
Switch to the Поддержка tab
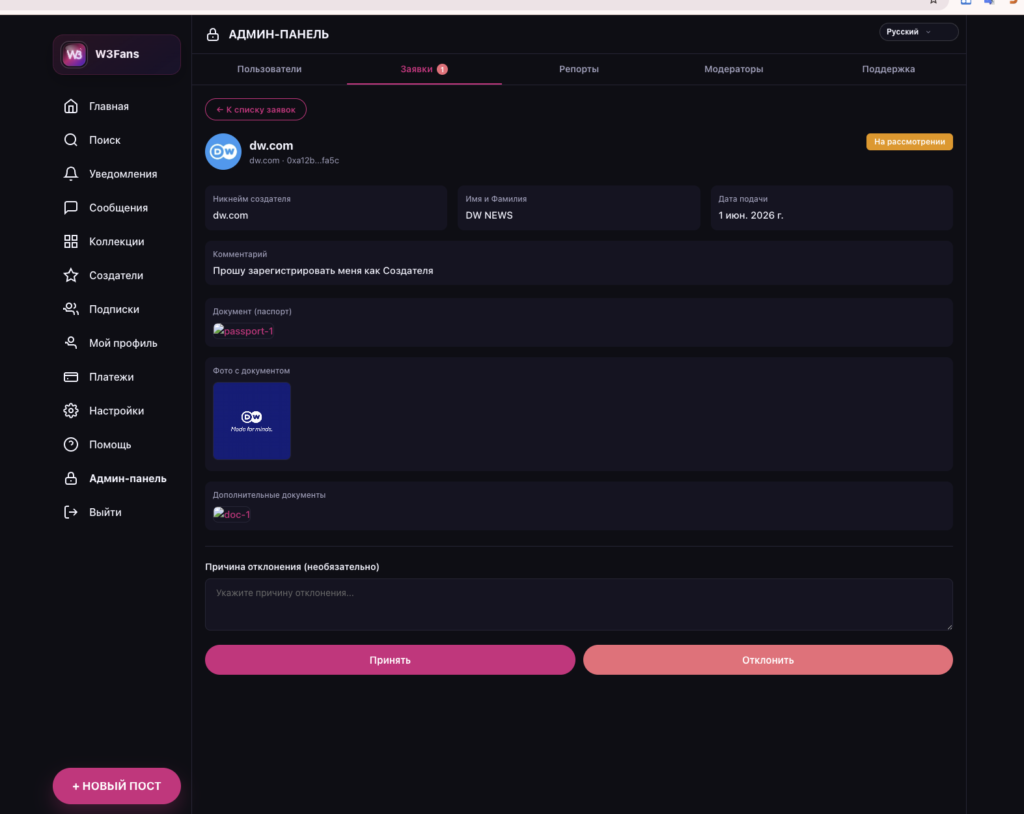[888, 69]
